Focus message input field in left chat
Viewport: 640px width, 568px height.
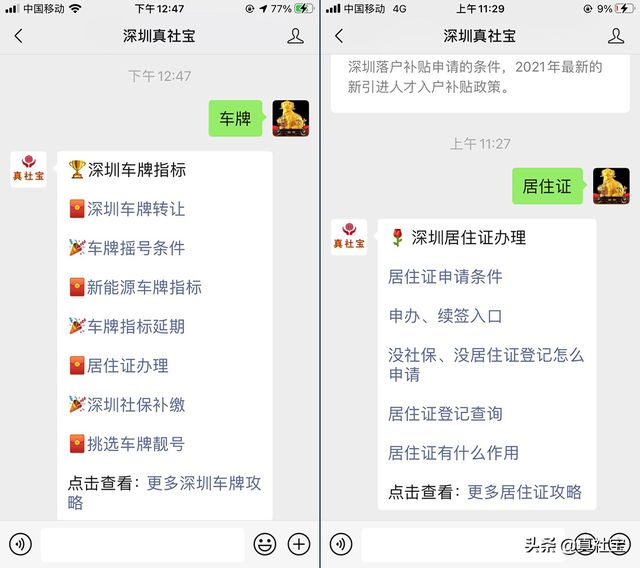pos(142,544)
